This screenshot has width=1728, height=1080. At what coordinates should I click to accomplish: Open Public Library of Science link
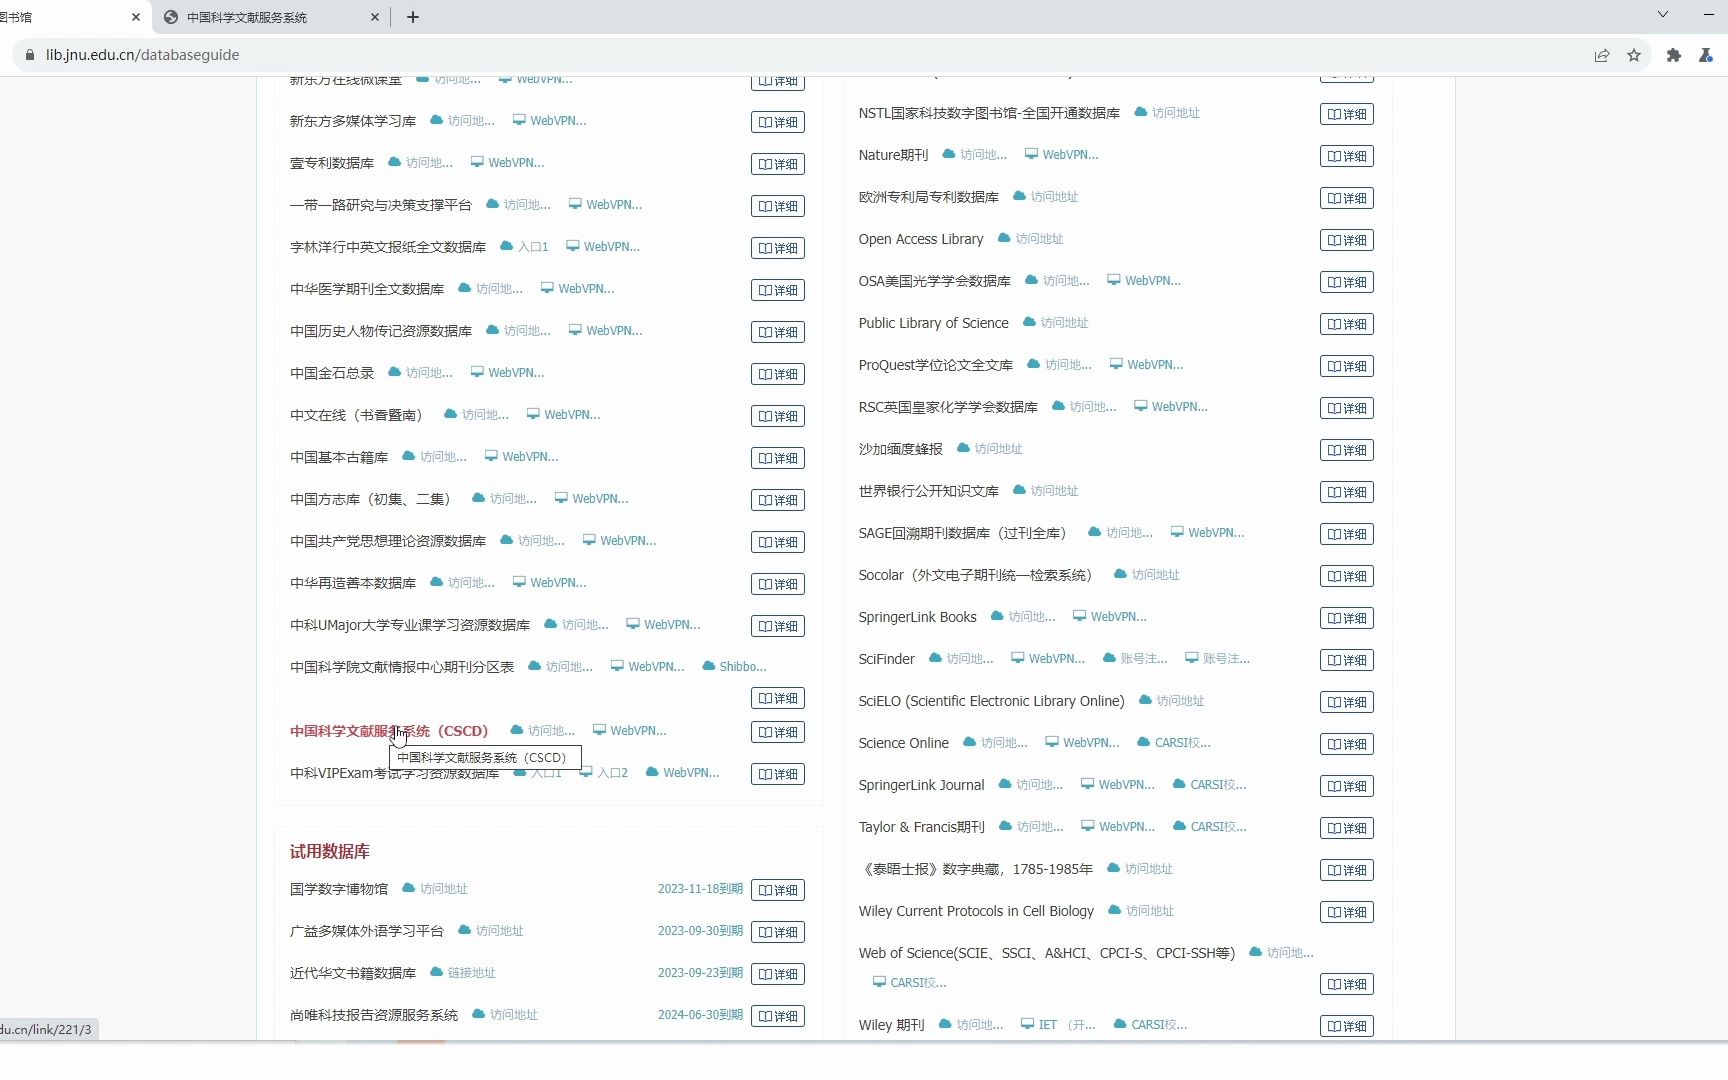[933, 323]
